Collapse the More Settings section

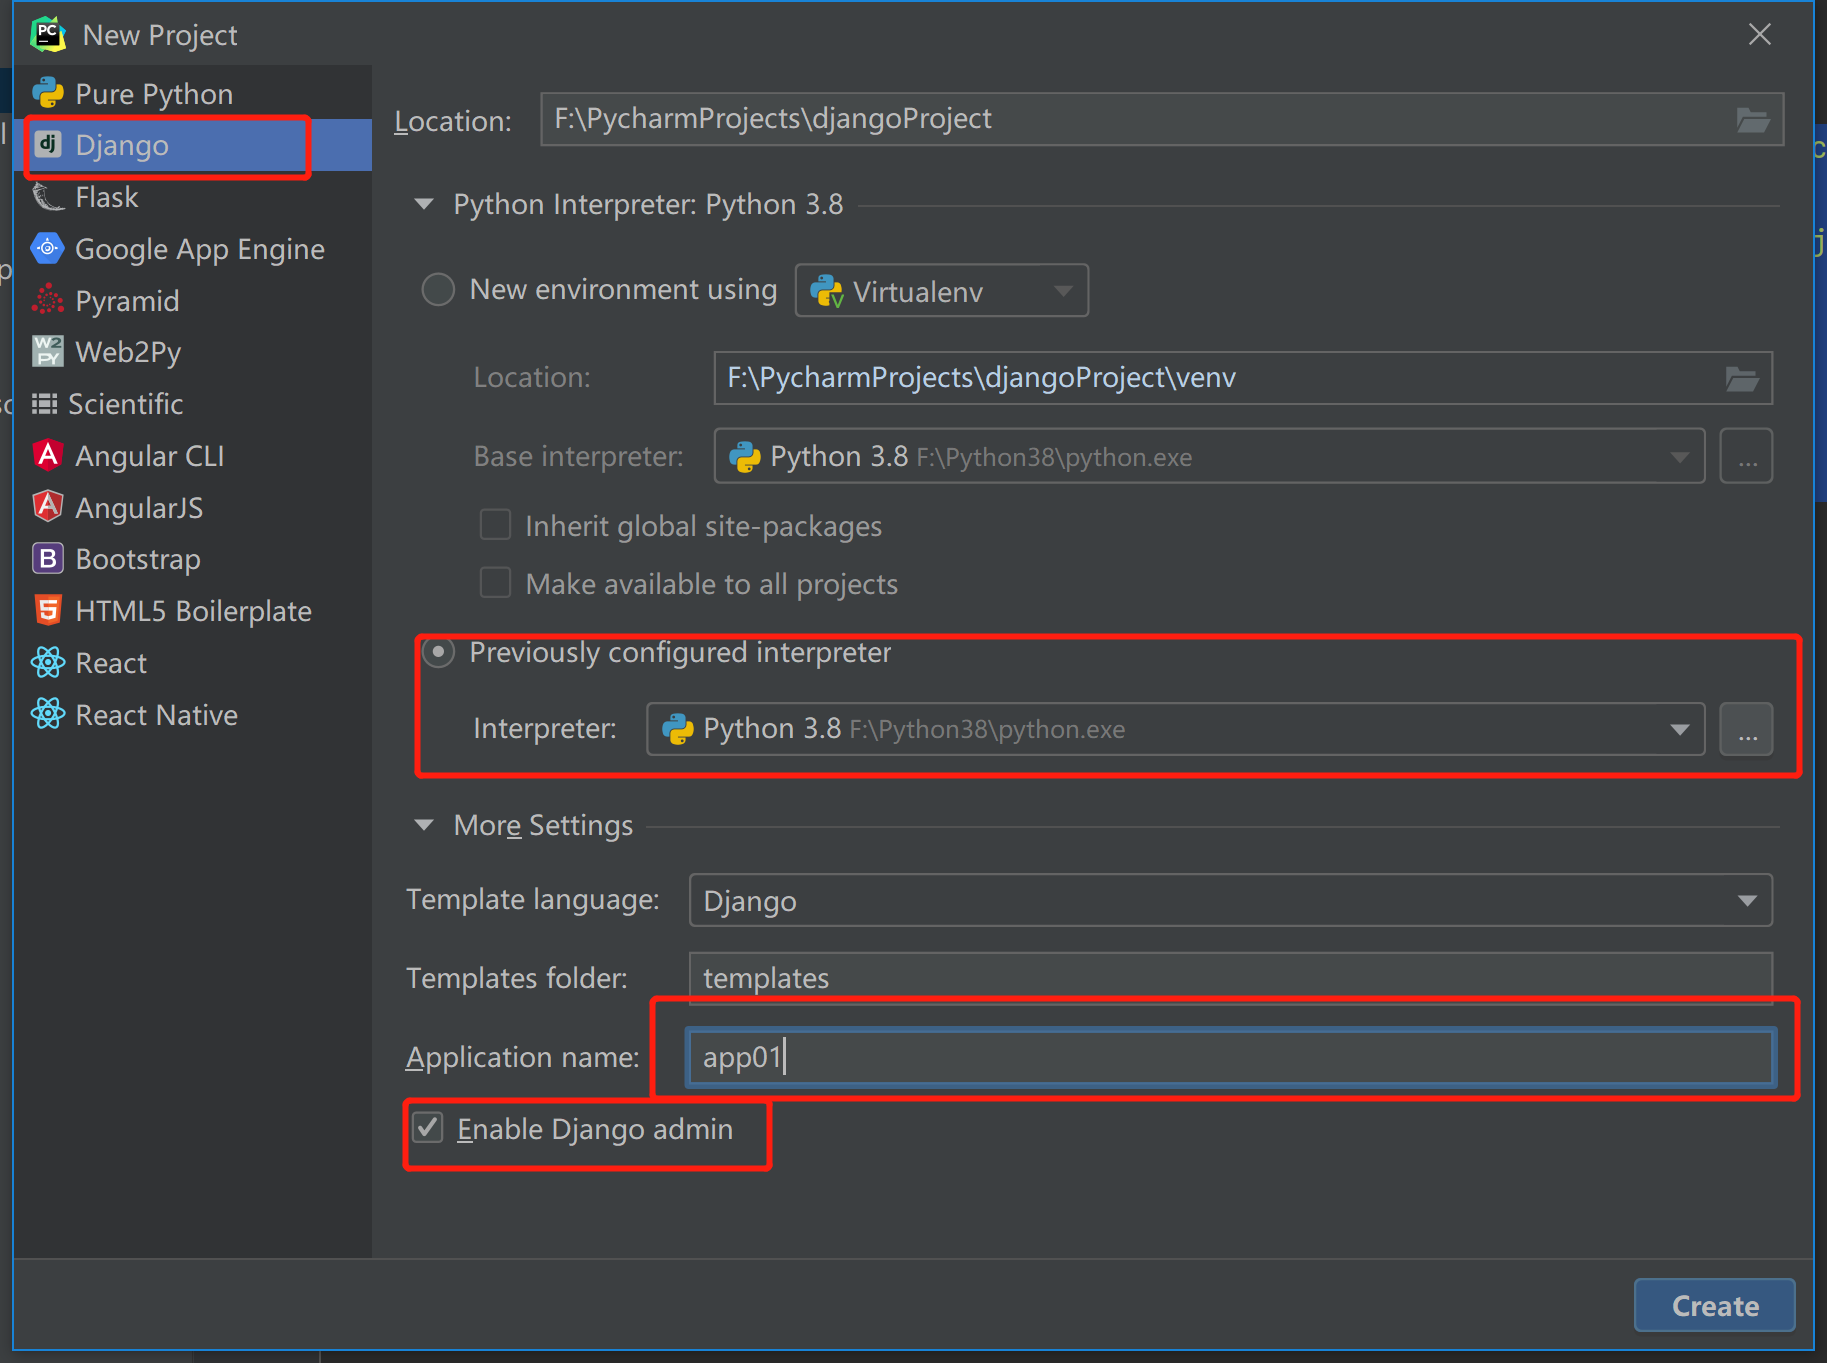(x=424, y=825)
